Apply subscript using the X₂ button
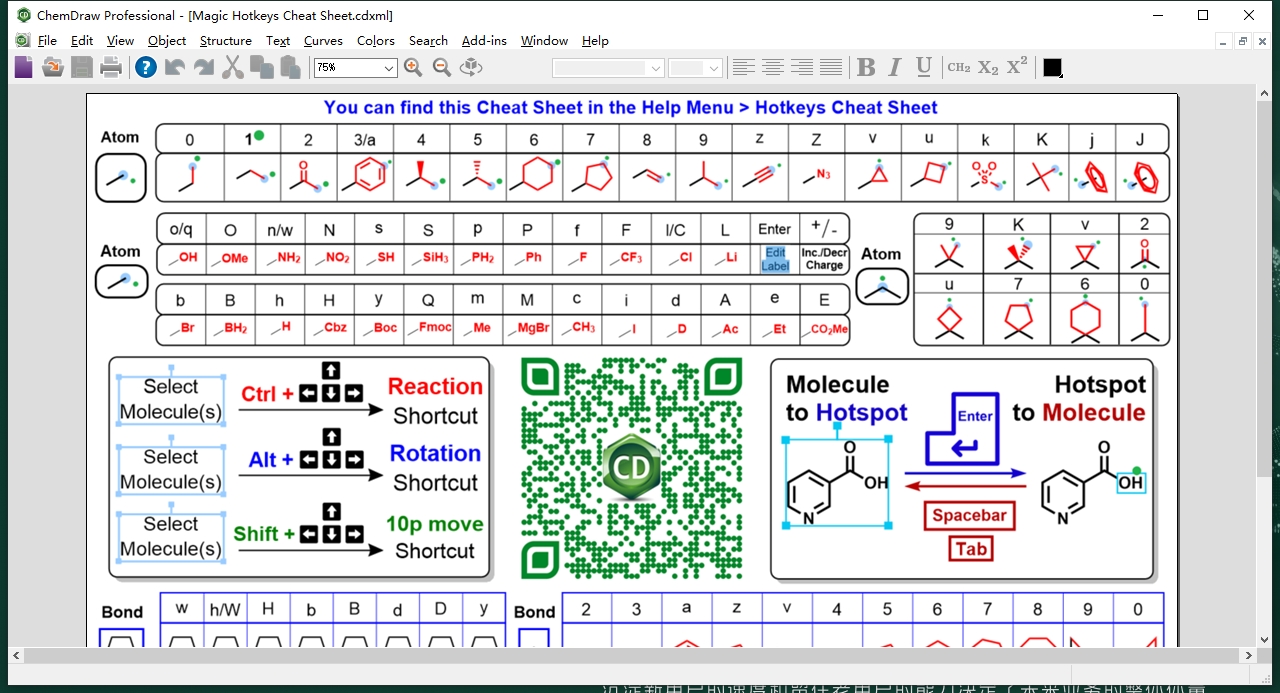The width and height of the screenshot is (1280, 693). [x=987, y=67]
